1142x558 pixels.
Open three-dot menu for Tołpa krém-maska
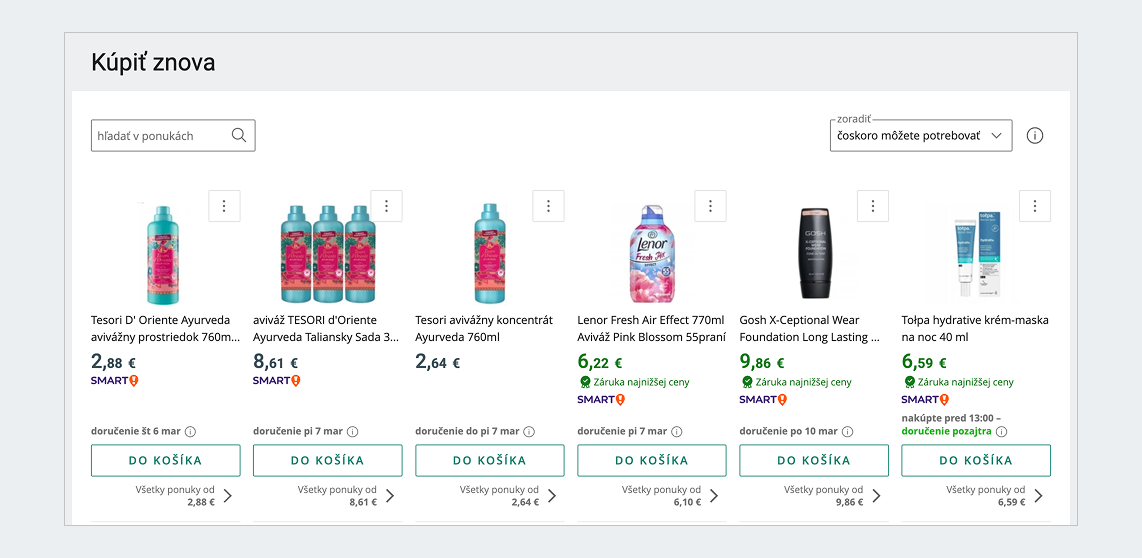click(1034, 206)
